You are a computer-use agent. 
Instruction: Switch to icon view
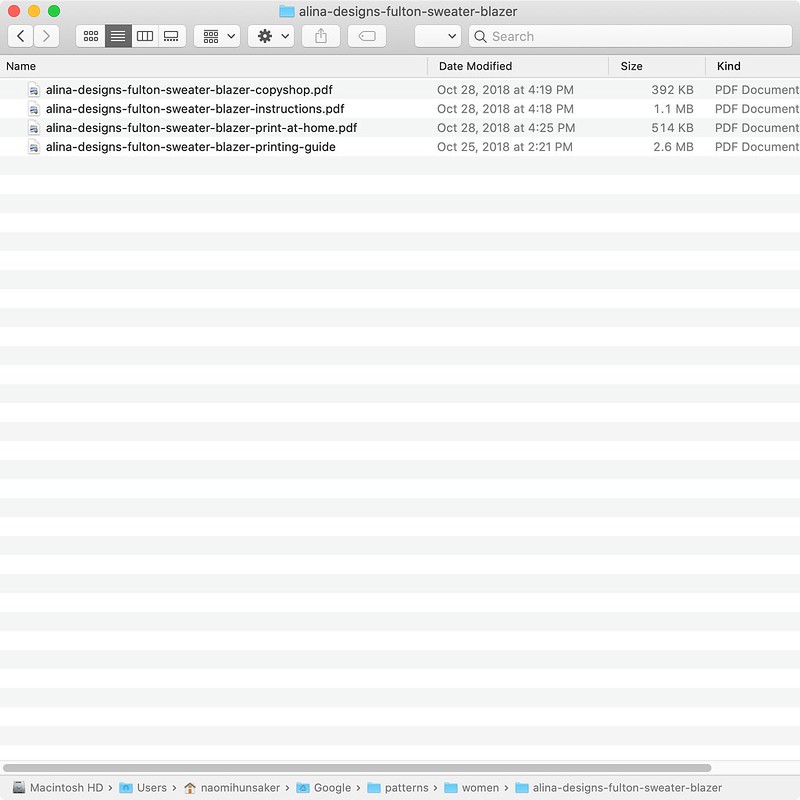(x=91, y=36)
